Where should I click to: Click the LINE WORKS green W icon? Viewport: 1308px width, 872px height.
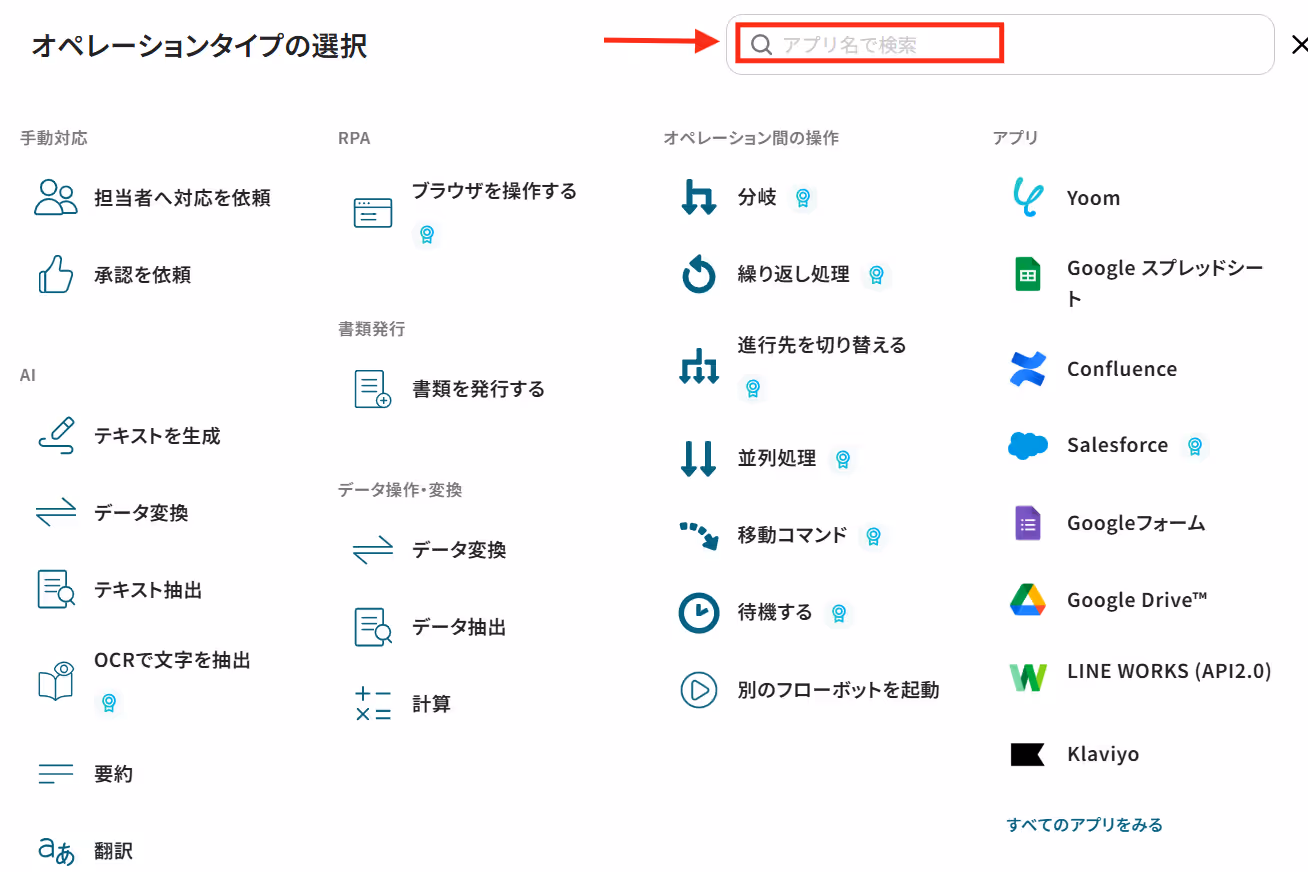pyautogui.click(x=1028, y=677)
